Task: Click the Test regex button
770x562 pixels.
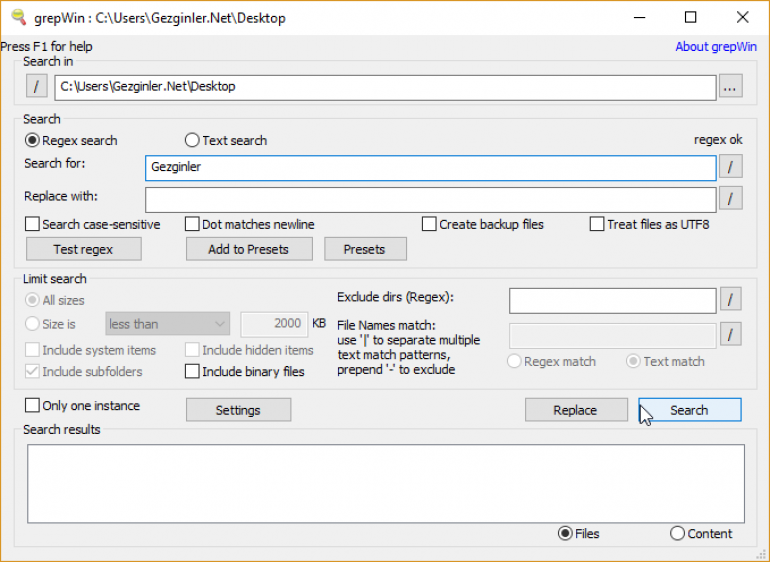Action: pyautogui.click(x=83, y=249)
